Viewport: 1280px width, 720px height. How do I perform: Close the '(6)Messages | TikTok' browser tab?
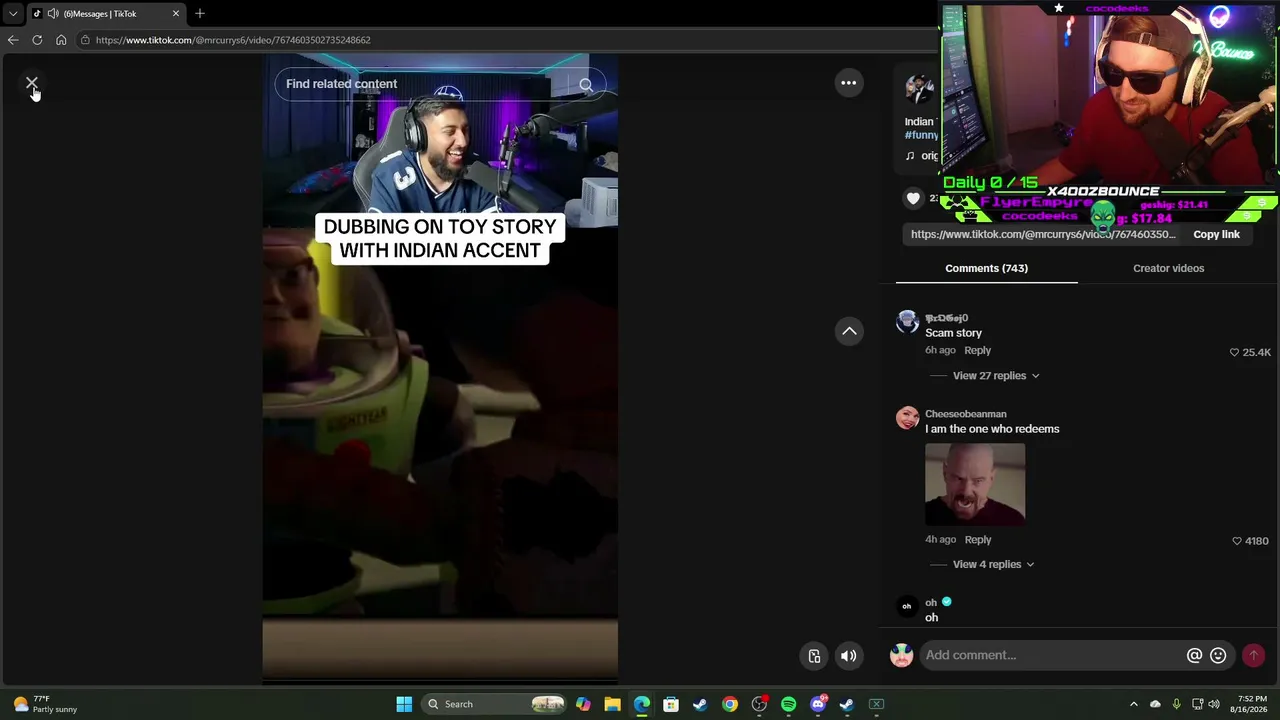[x=176, y=14]
